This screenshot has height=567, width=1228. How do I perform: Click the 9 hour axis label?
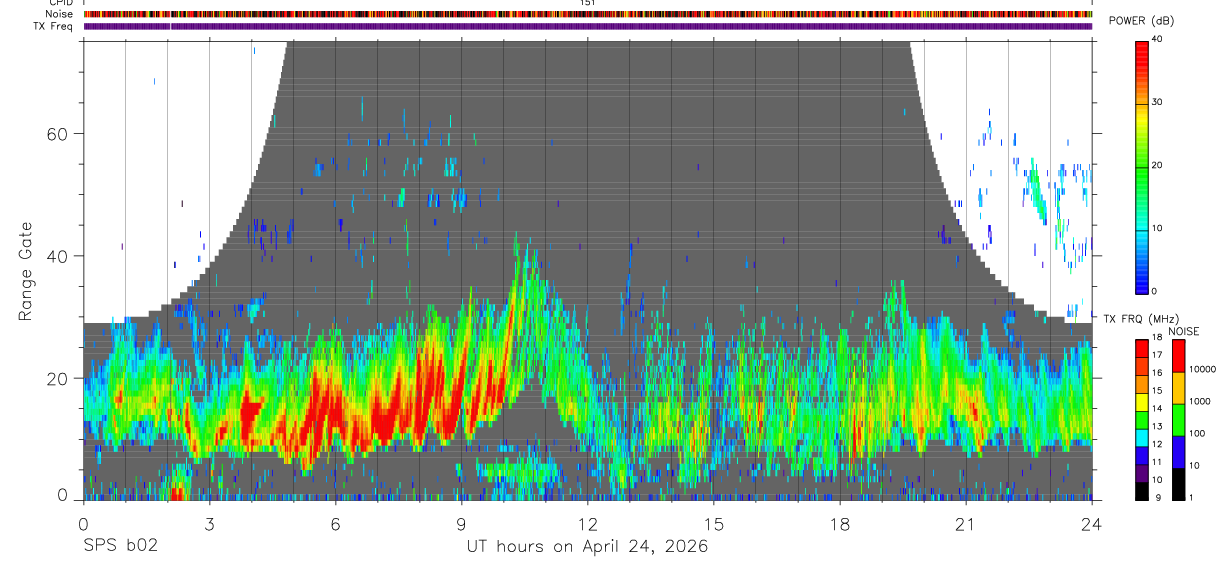tap(461, 524)
